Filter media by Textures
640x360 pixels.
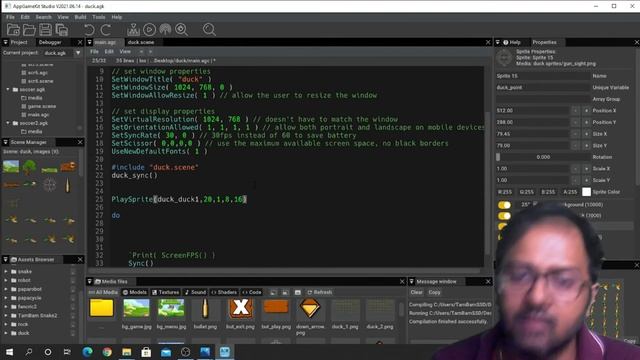pyautogui.click(x=165, y=292)
